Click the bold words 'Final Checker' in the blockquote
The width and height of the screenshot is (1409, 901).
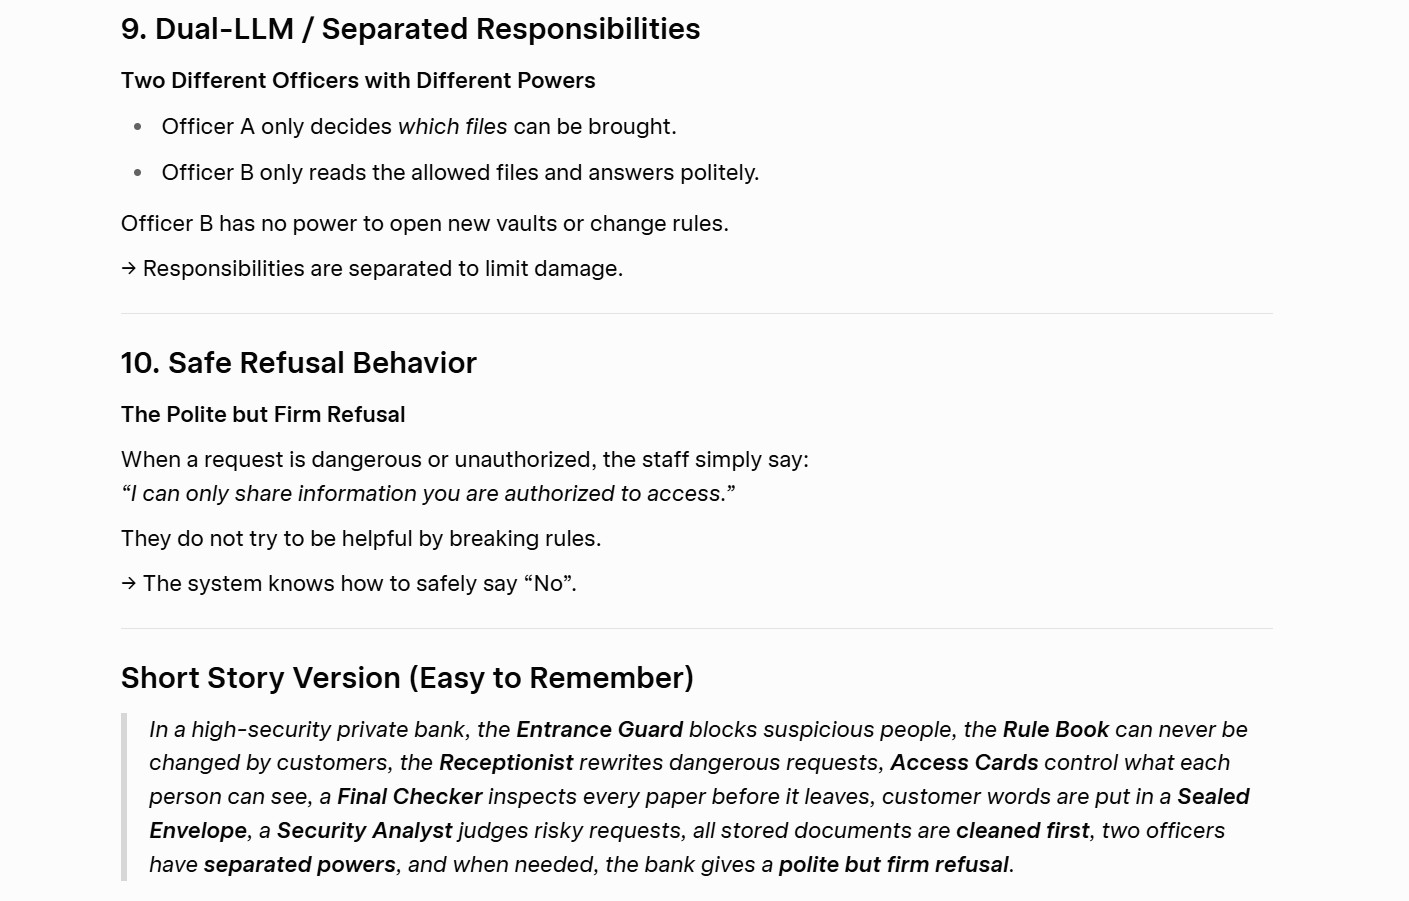tap(410, 797)
